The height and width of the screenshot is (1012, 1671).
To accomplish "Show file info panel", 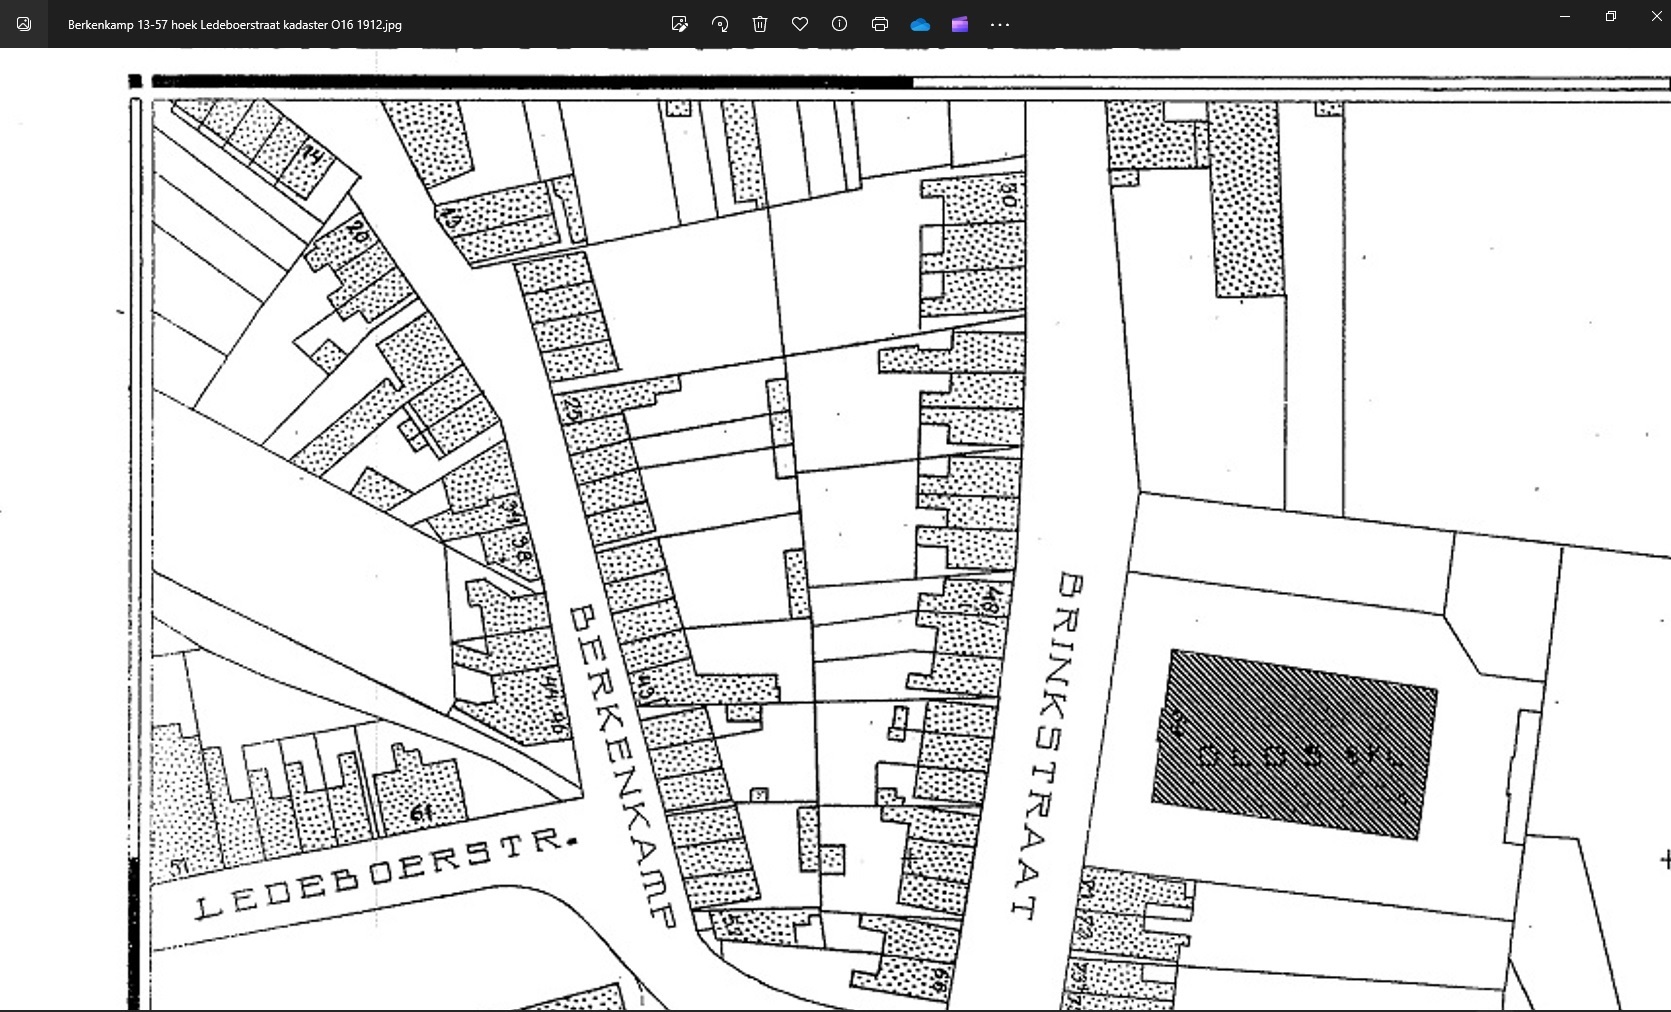I will click(x=840, y=24).
